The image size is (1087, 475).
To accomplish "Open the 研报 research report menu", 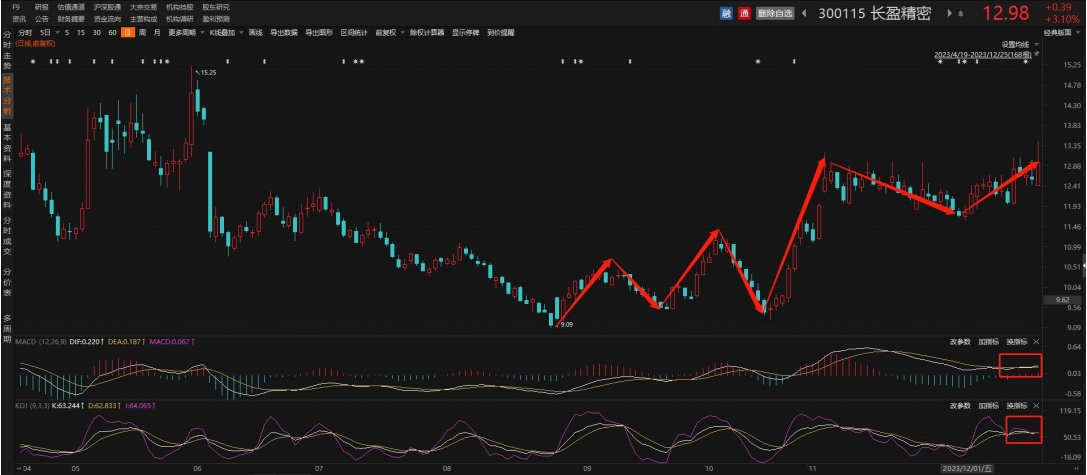I will pos(41,7).
